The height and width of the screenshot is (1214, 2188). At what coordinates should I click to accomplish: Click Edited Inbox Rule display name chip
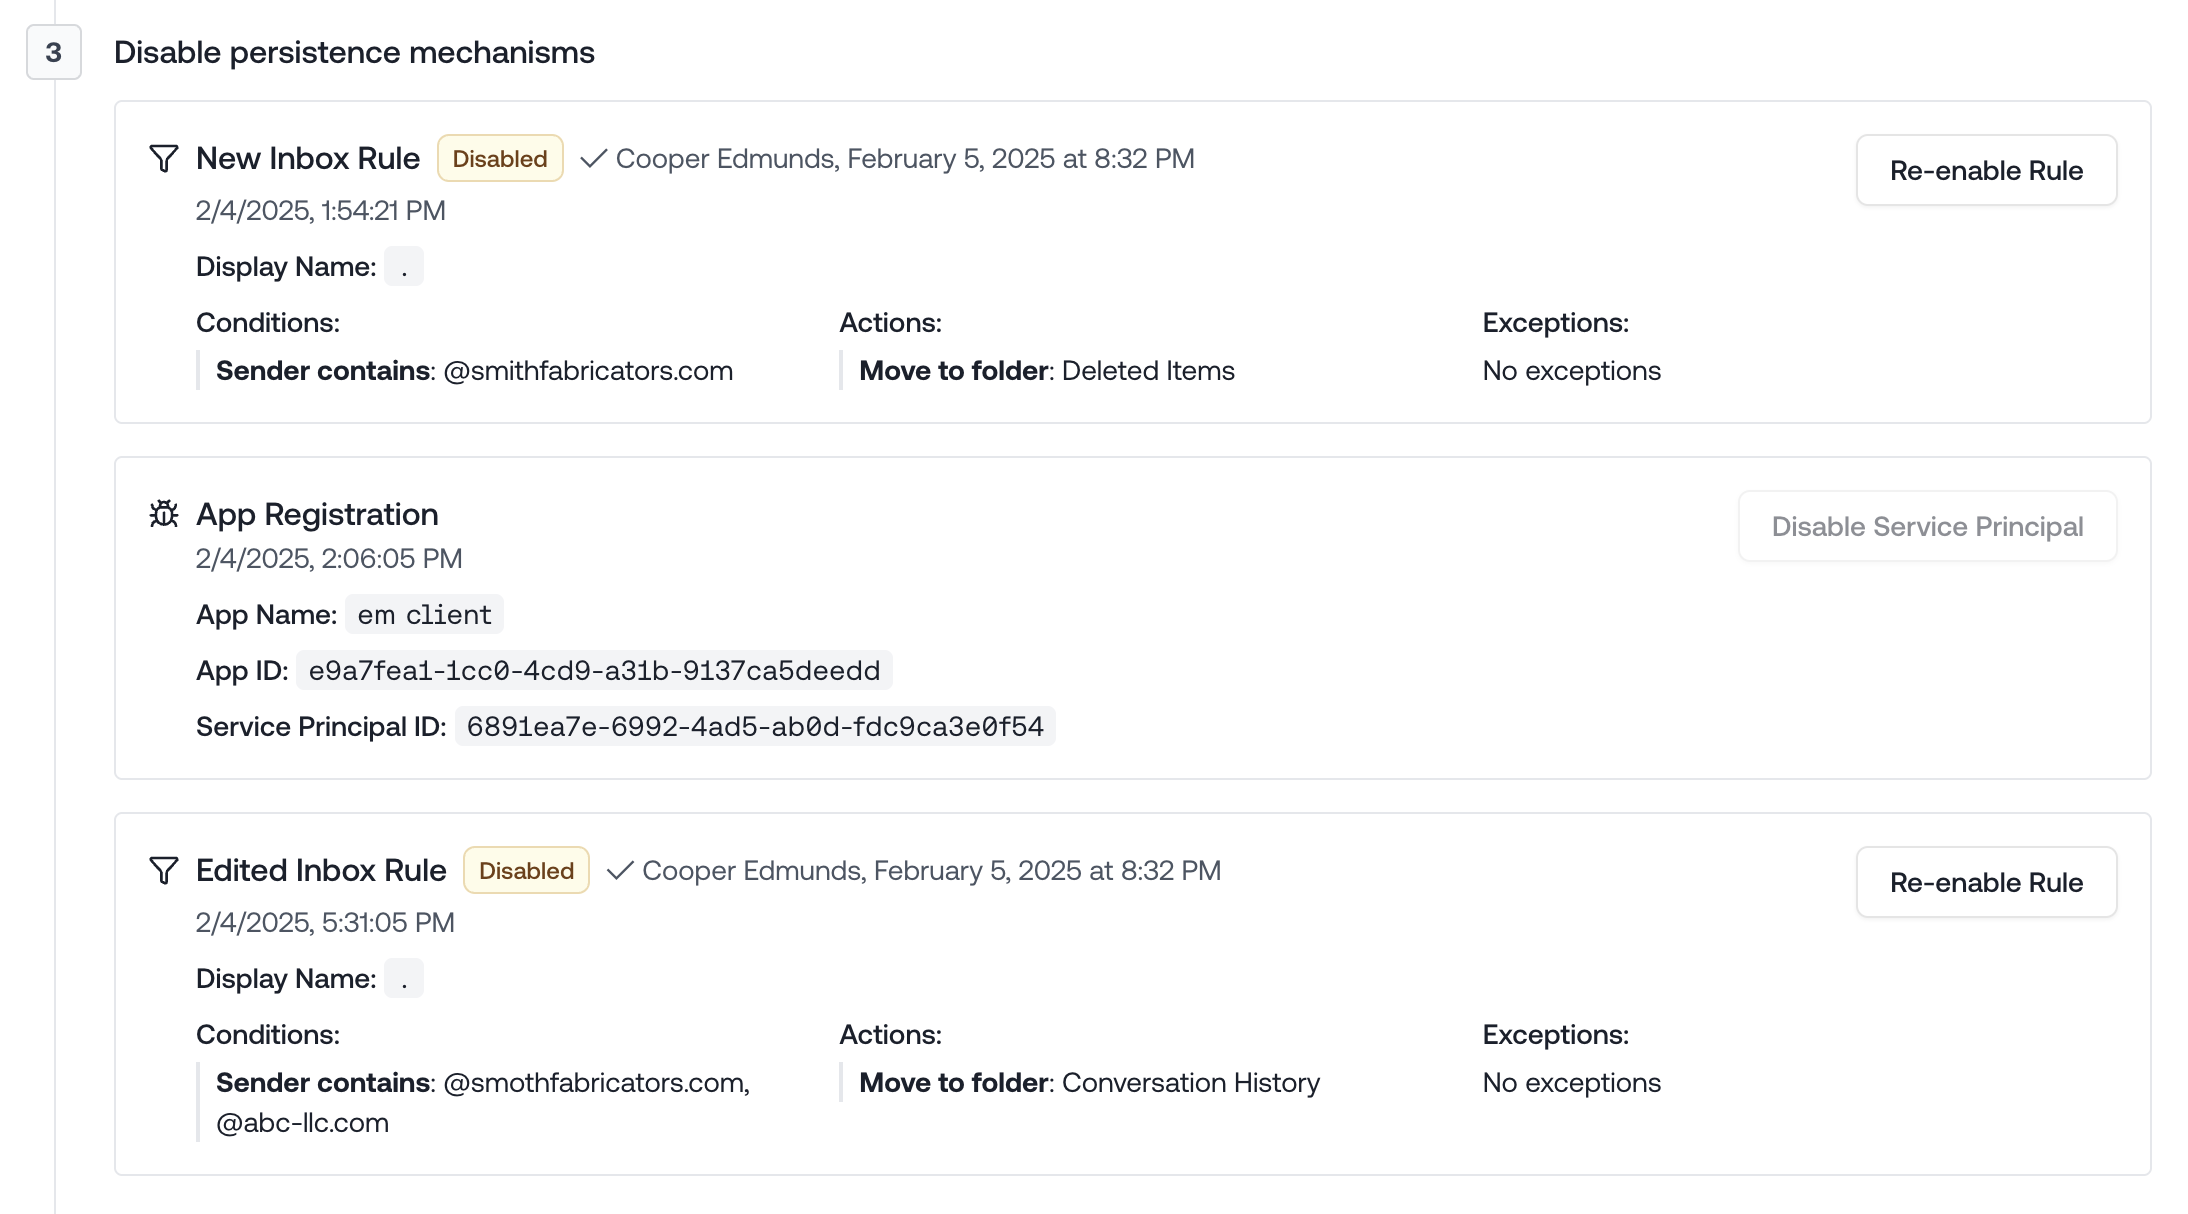coord(404,978)
